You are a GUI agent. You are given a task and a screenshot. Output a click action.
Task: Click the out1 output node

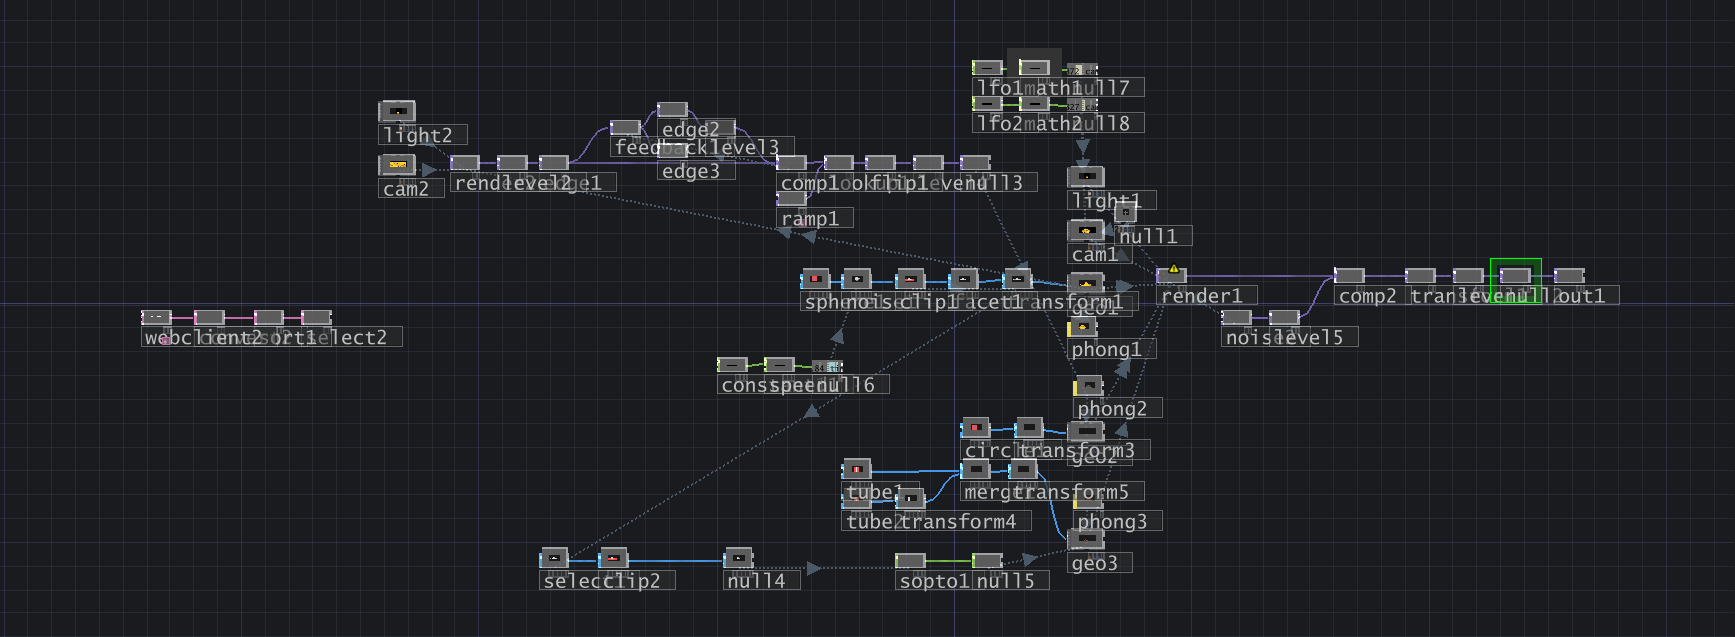pyautogui.click(x=1569, y=276)
